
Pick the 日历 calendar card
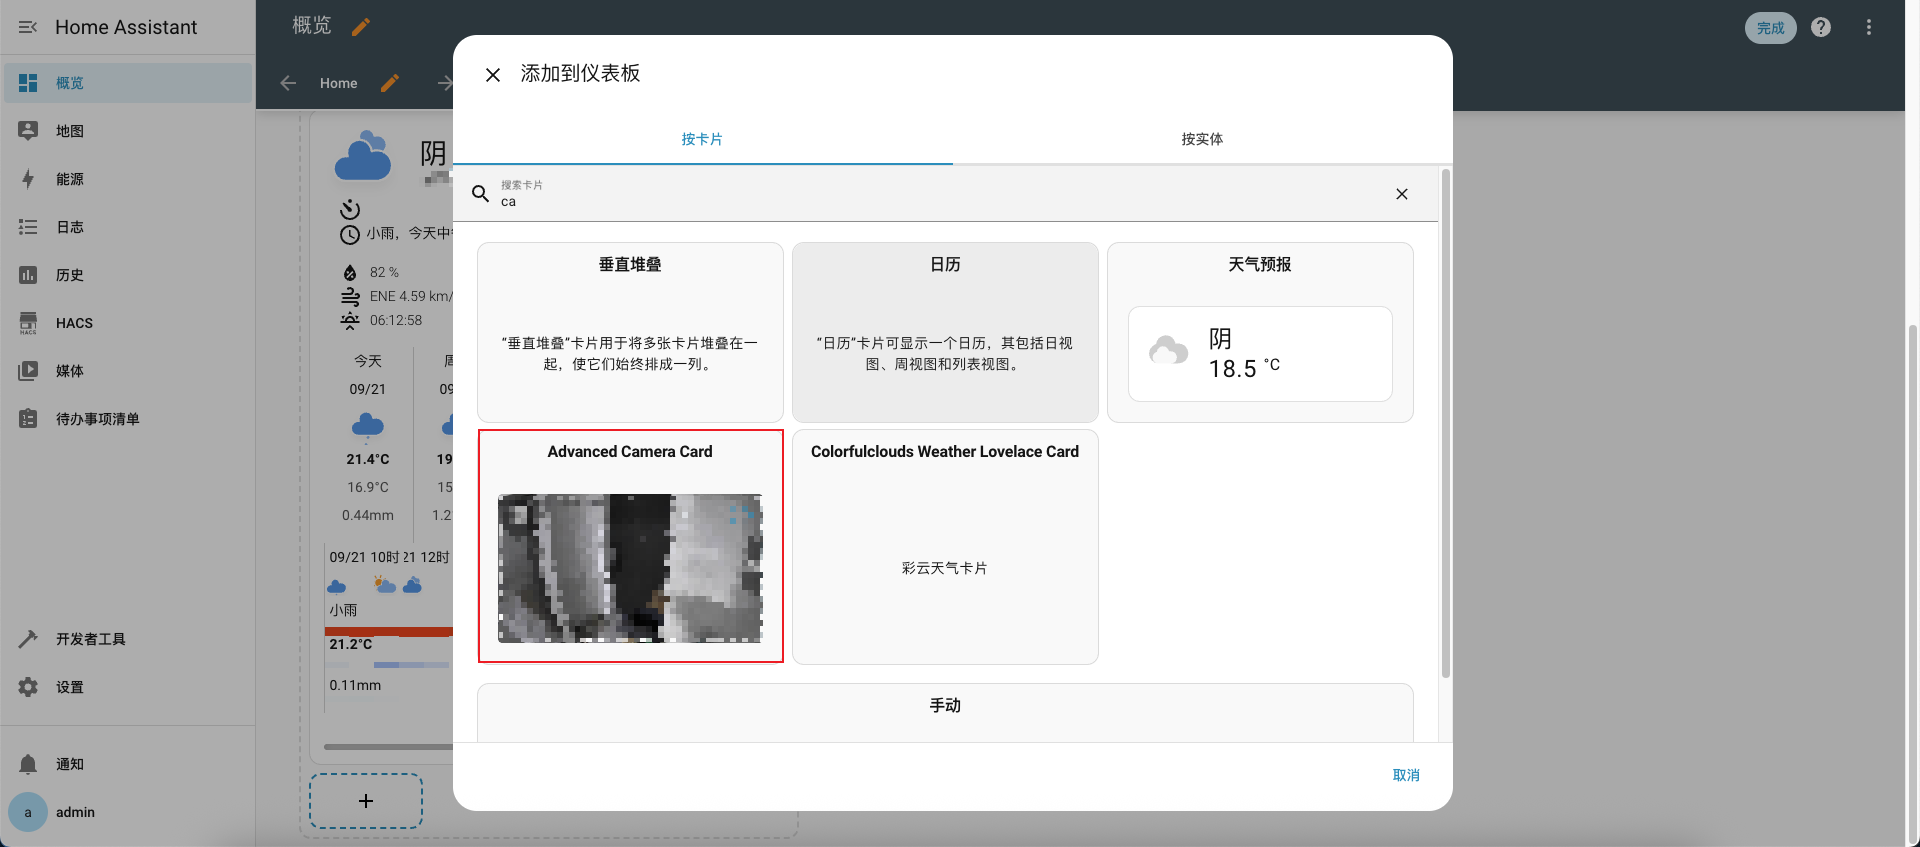point(945,332)
